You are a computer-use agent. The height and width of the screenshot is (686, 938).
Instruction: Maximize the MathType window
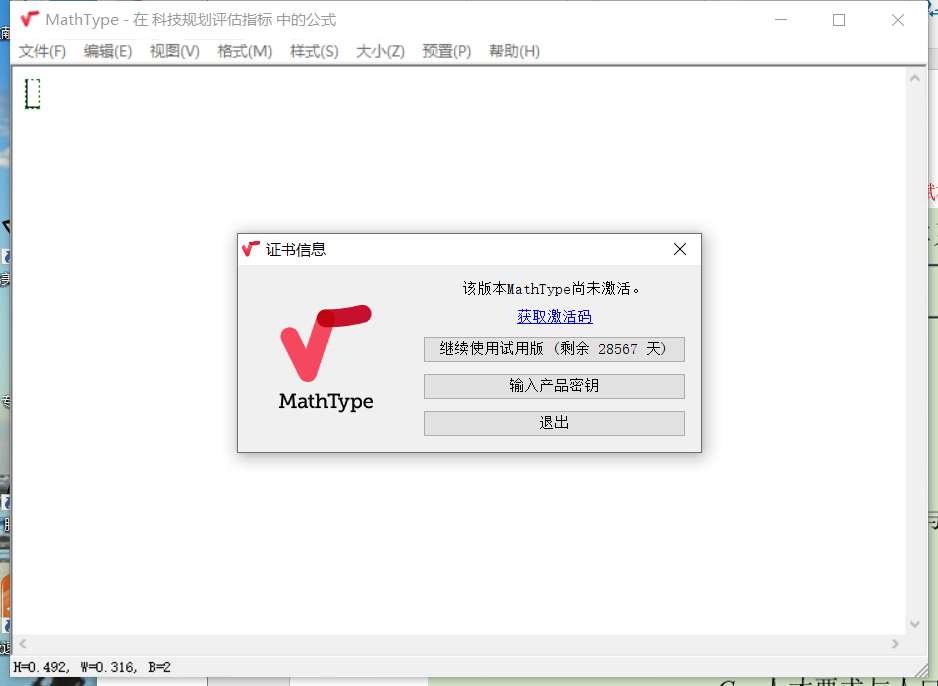[839, 20]
